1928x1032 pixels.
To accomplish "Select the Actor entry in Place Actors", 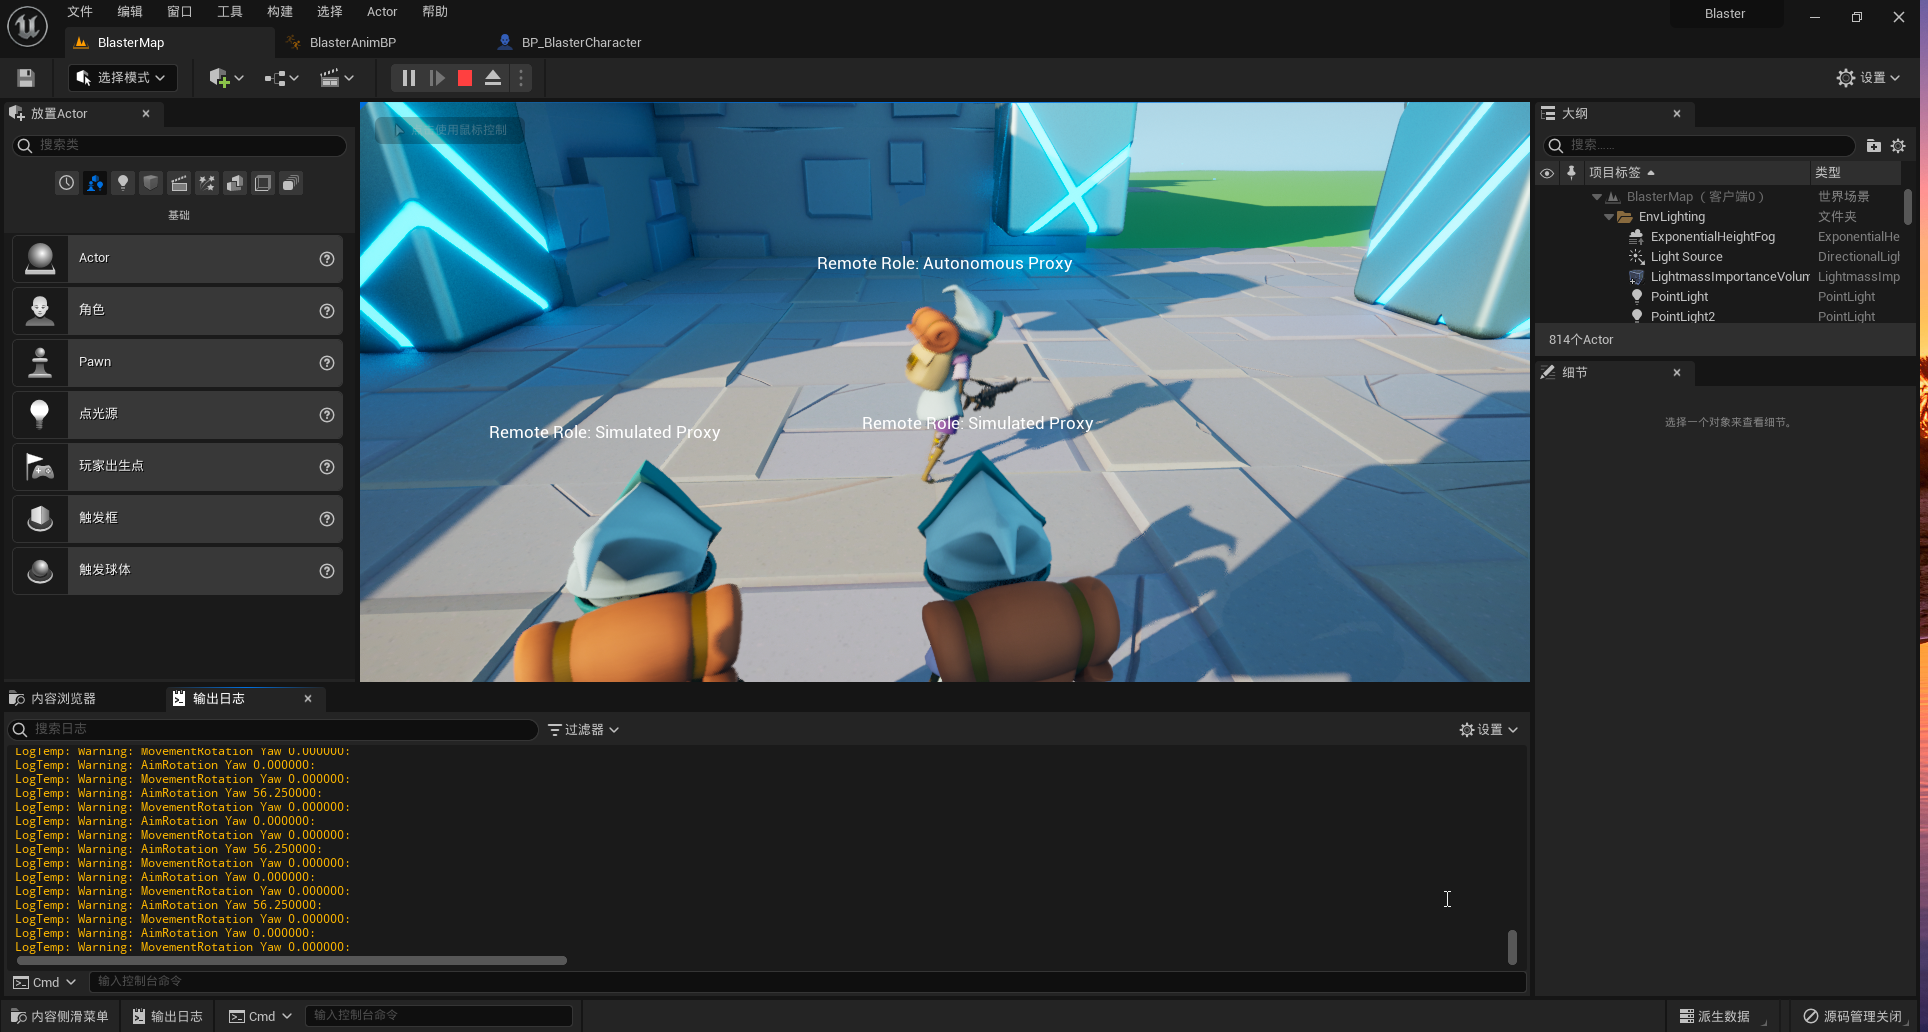I will (x=177, y=258).
